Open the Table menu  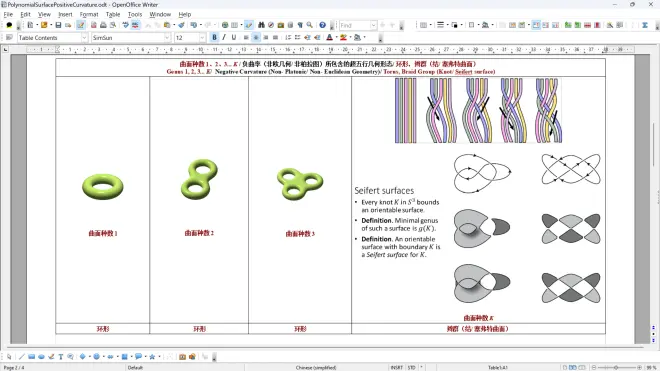tap(113, 14)
